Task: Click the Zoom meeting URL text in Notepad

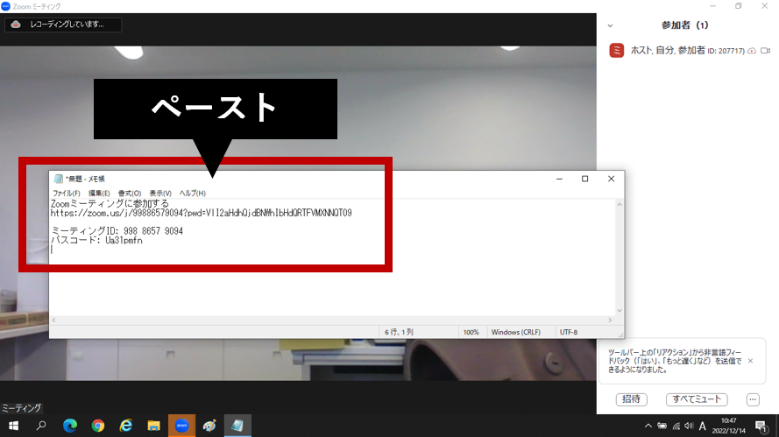Action: click(x=201, y=213)
